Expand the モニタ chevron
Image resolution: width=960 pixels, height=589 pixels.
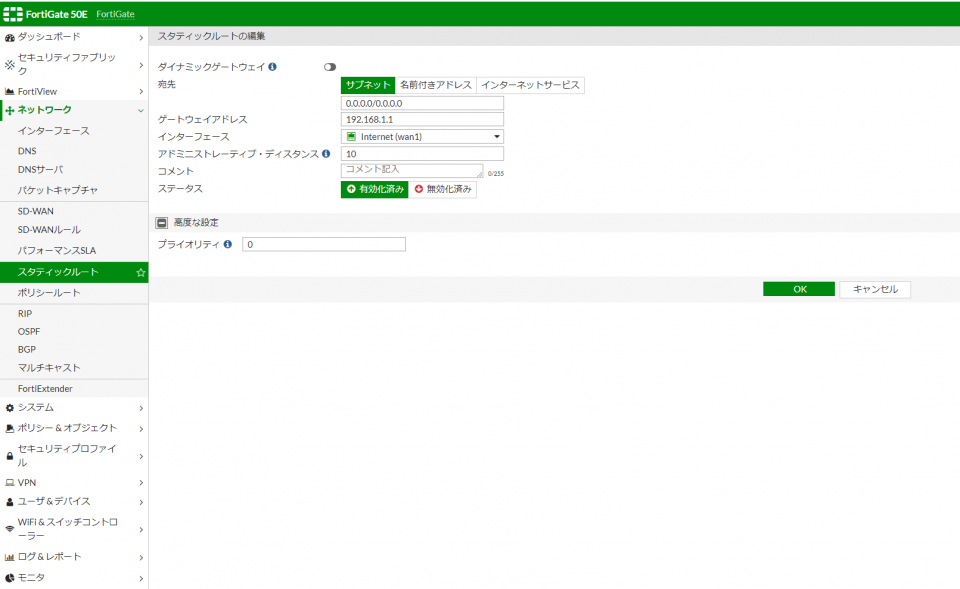(x=141, y=579)
